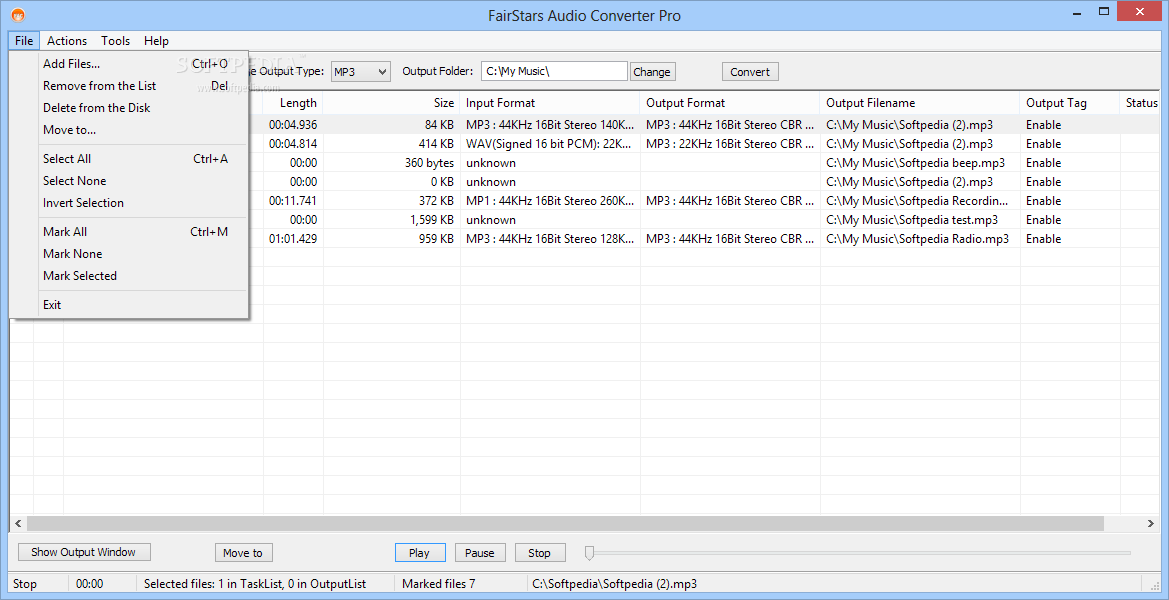Click Softpedia Radio.mp3 output filename
This screenshot has height=600, width=1169.
click(x=917, y=239)
